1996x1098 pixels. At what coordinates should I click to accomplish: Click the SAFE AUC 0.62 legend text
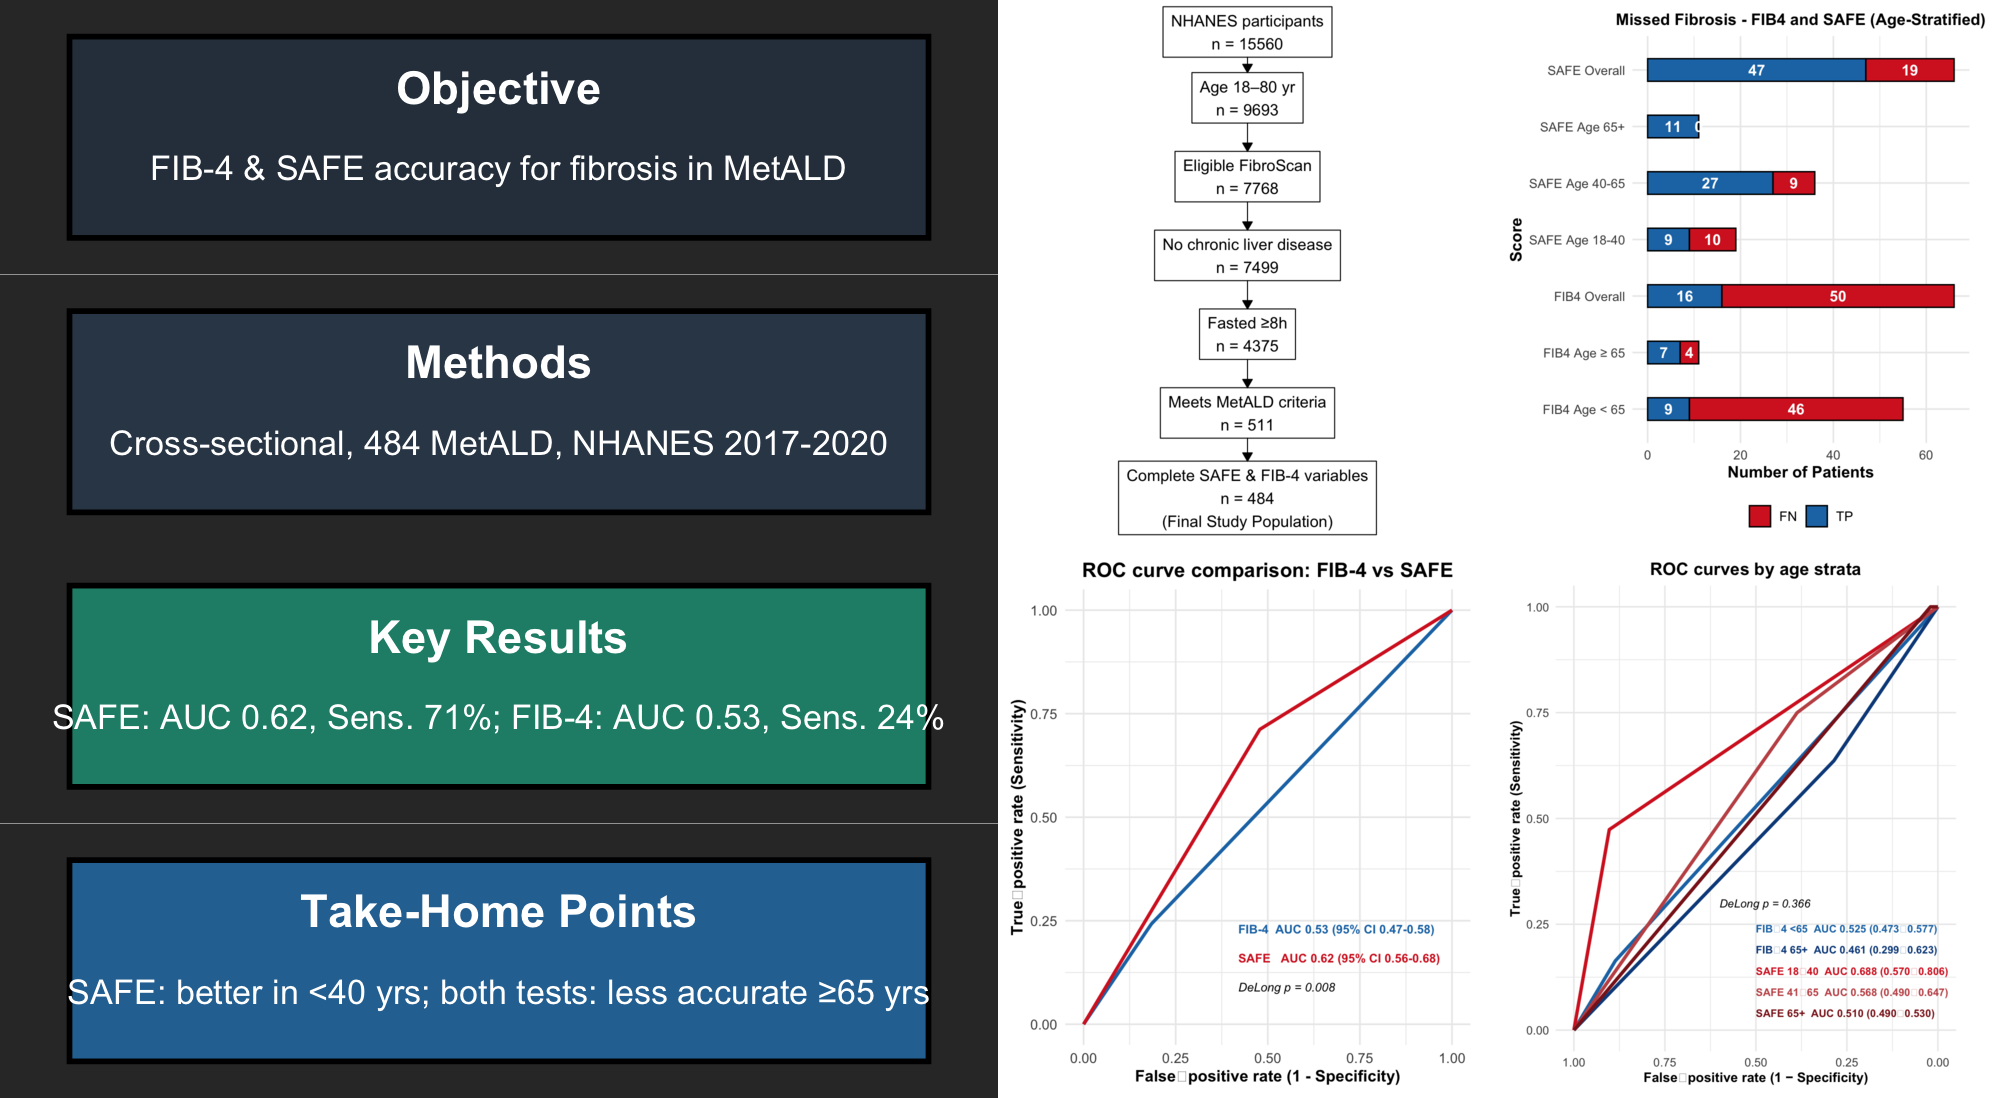tap(1338, 958)
